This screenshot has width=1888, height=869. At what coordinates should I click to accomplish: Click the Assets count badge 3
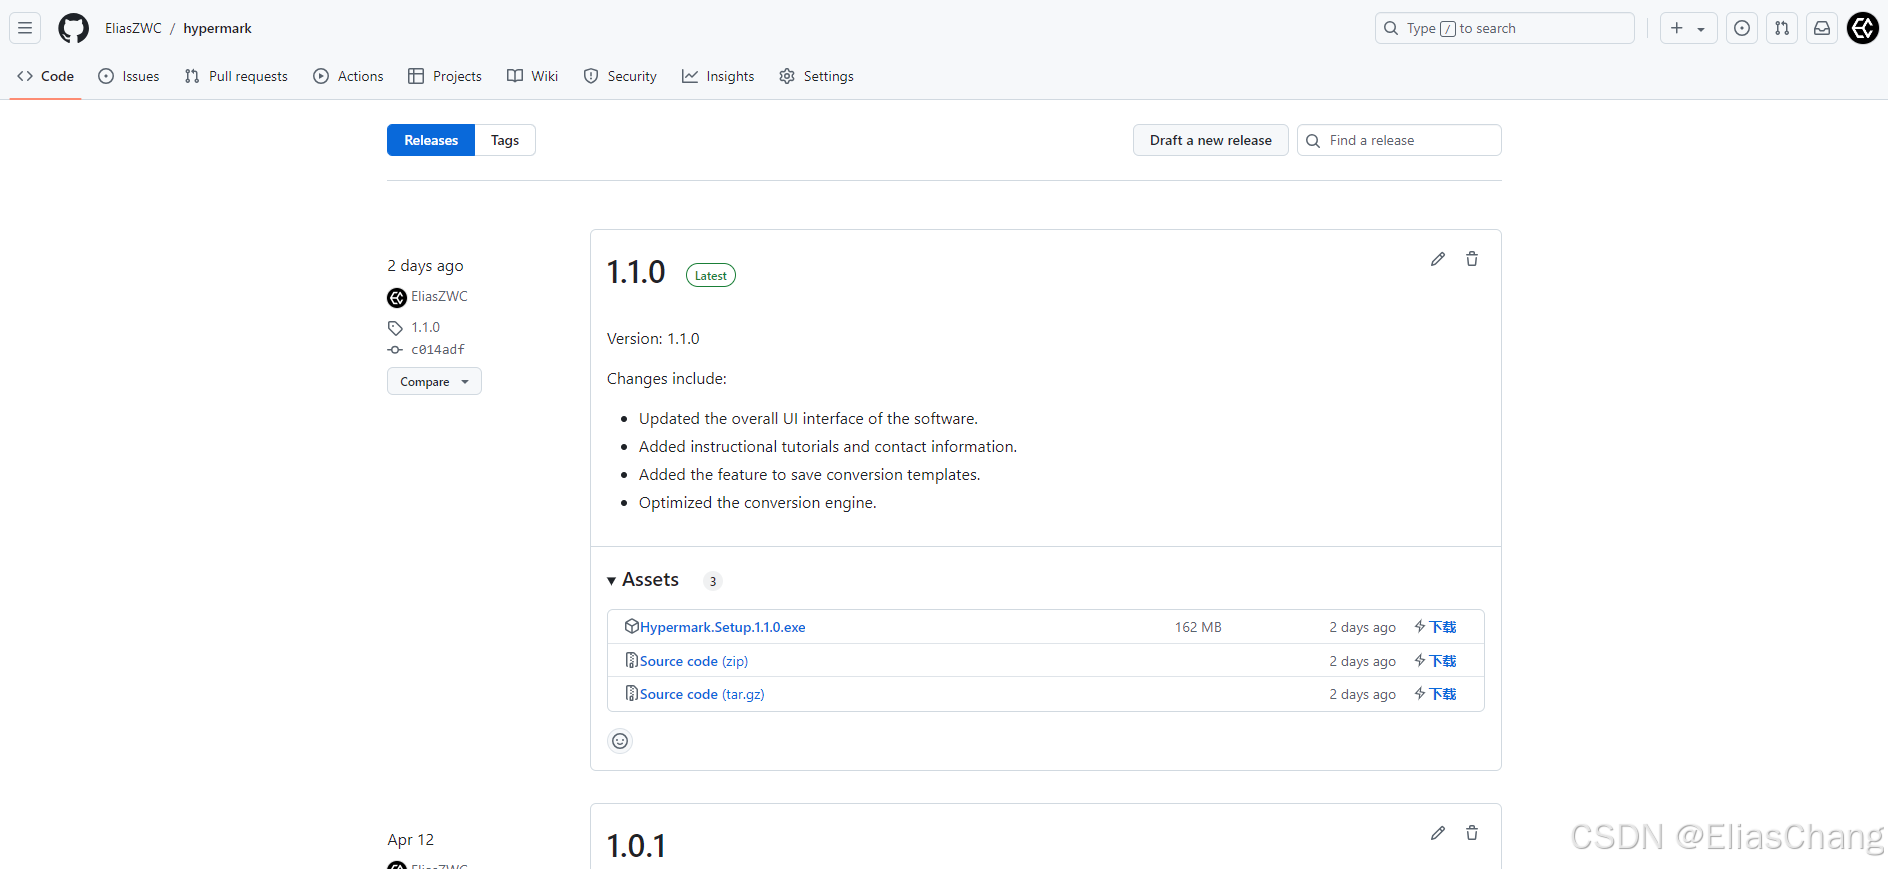(713, 581)
